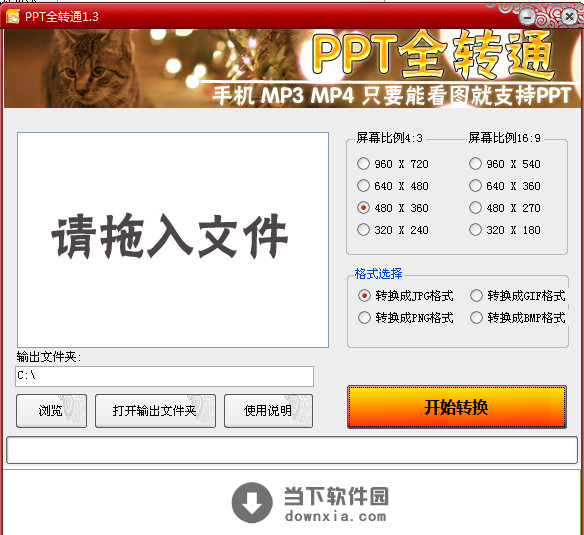
Task: Select the 480 X 360 resolution option
Action: [x=393, y=208]
